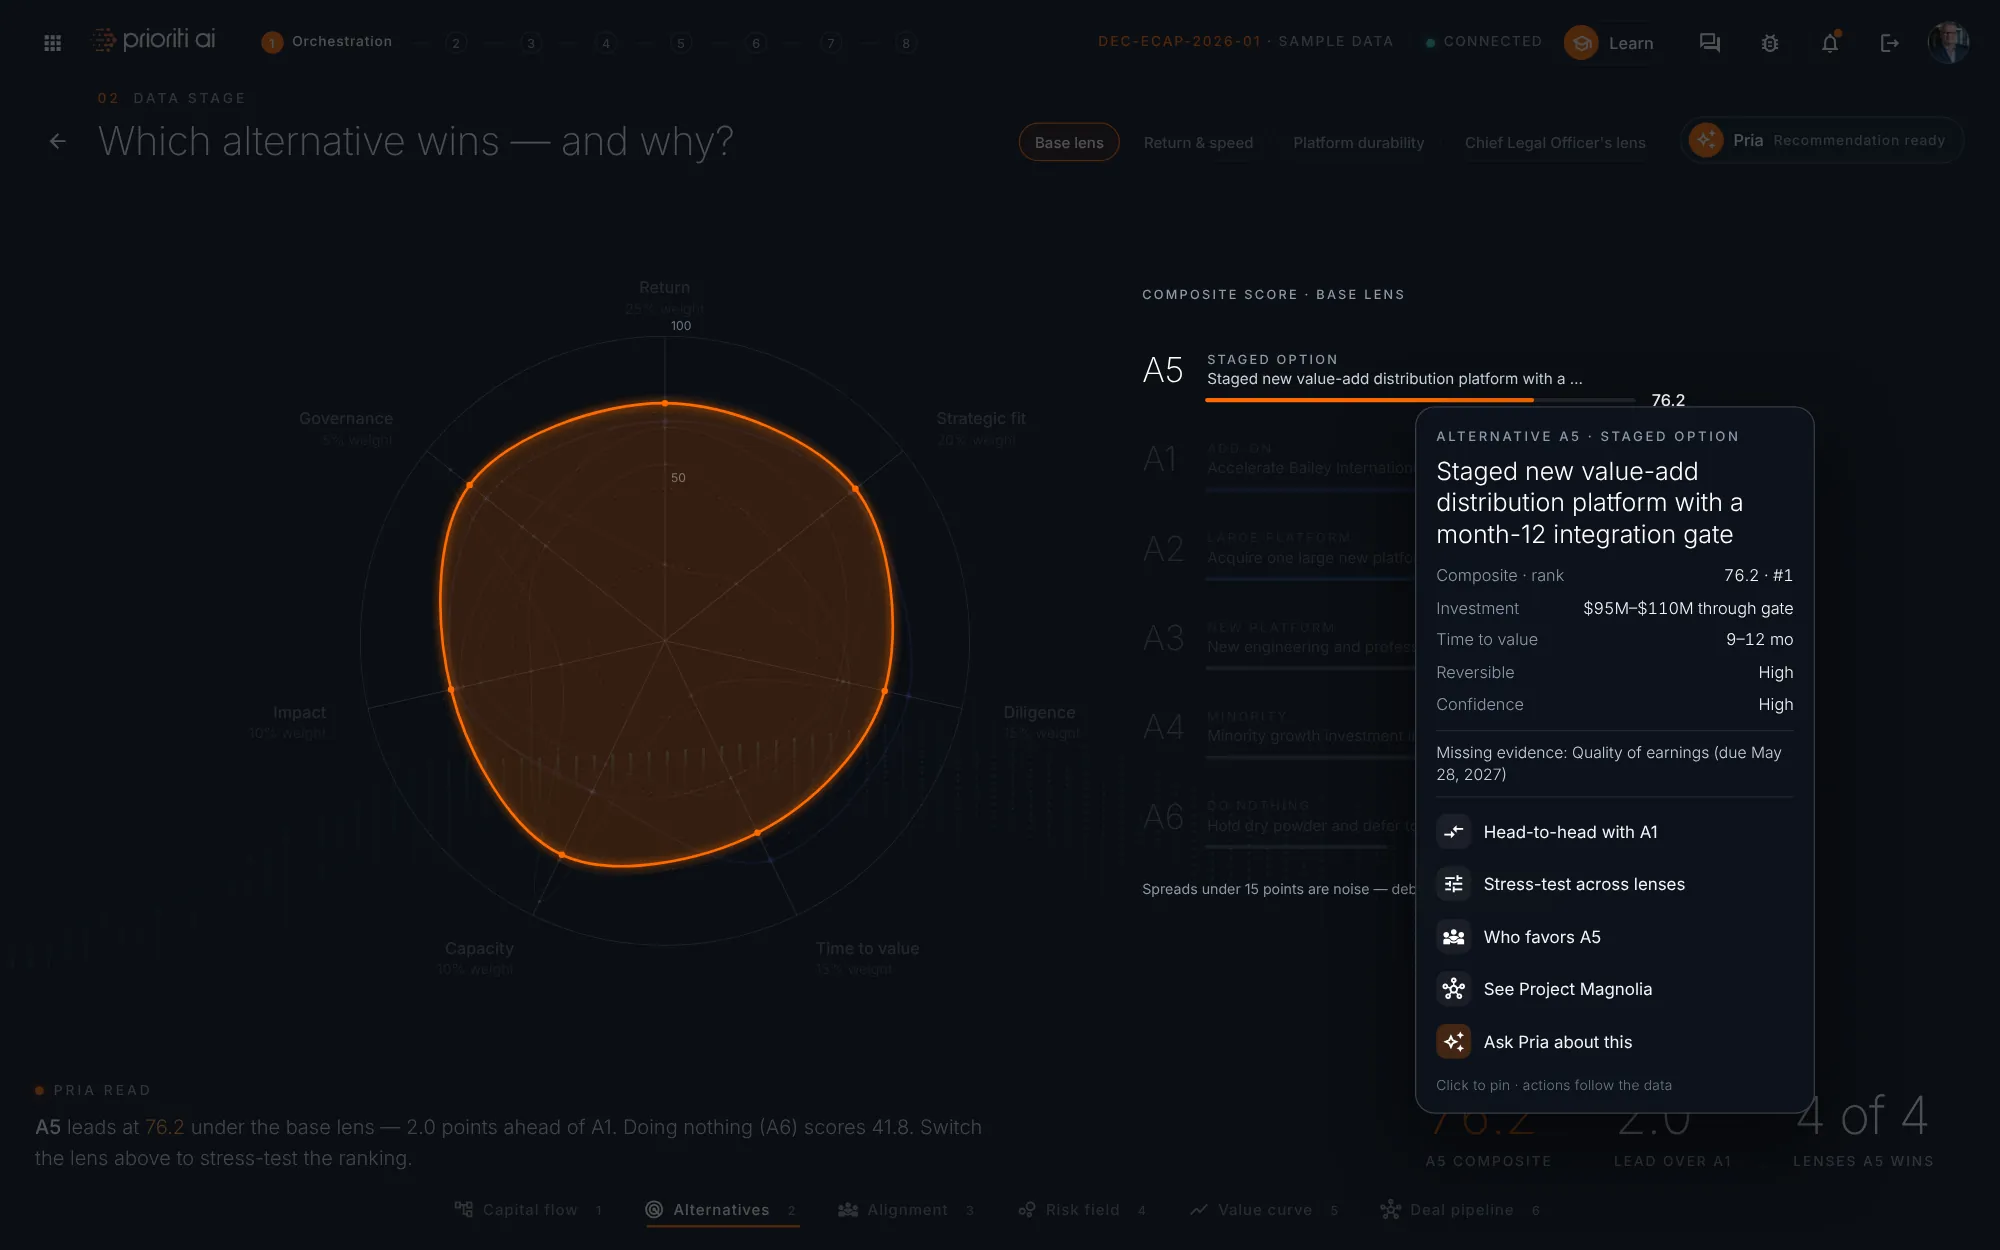The image size is (2000, 1250).
Task: Jump to workflow step 8
Action: [x=906, y=43]
